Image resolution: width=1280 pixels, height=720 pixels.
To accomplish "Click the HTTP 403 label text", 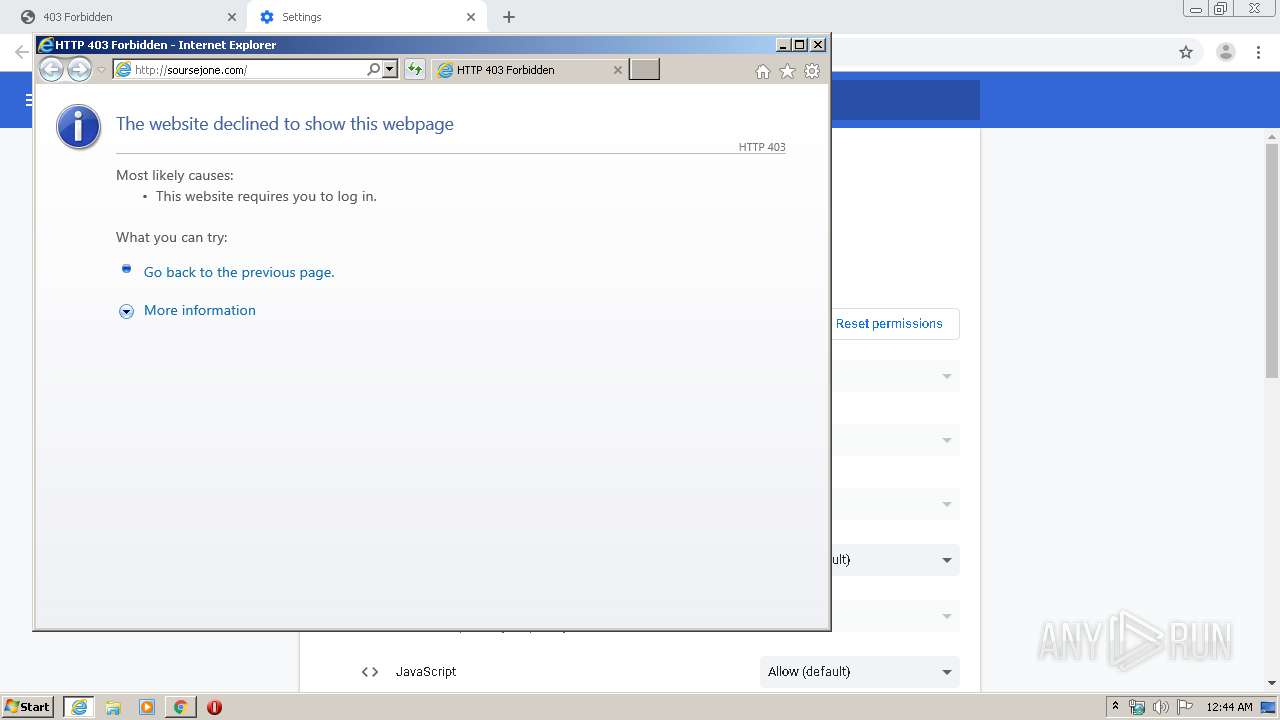I will click(x=762, y=147).
